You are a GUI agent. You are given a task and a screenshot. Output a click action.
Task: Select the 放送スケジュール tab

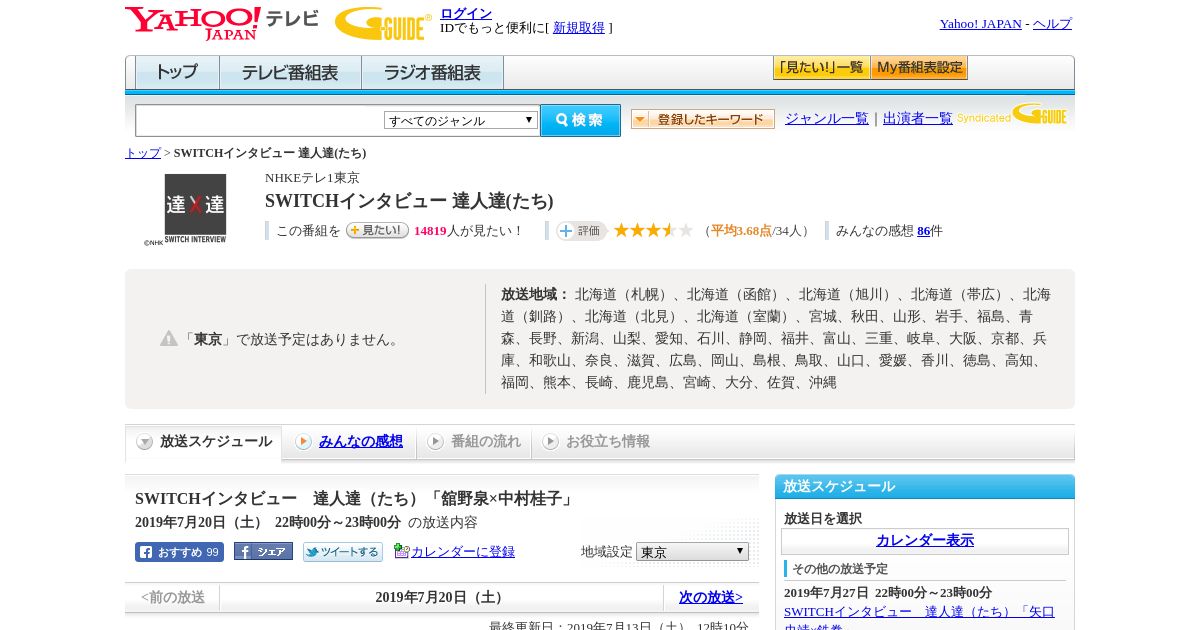204,442
